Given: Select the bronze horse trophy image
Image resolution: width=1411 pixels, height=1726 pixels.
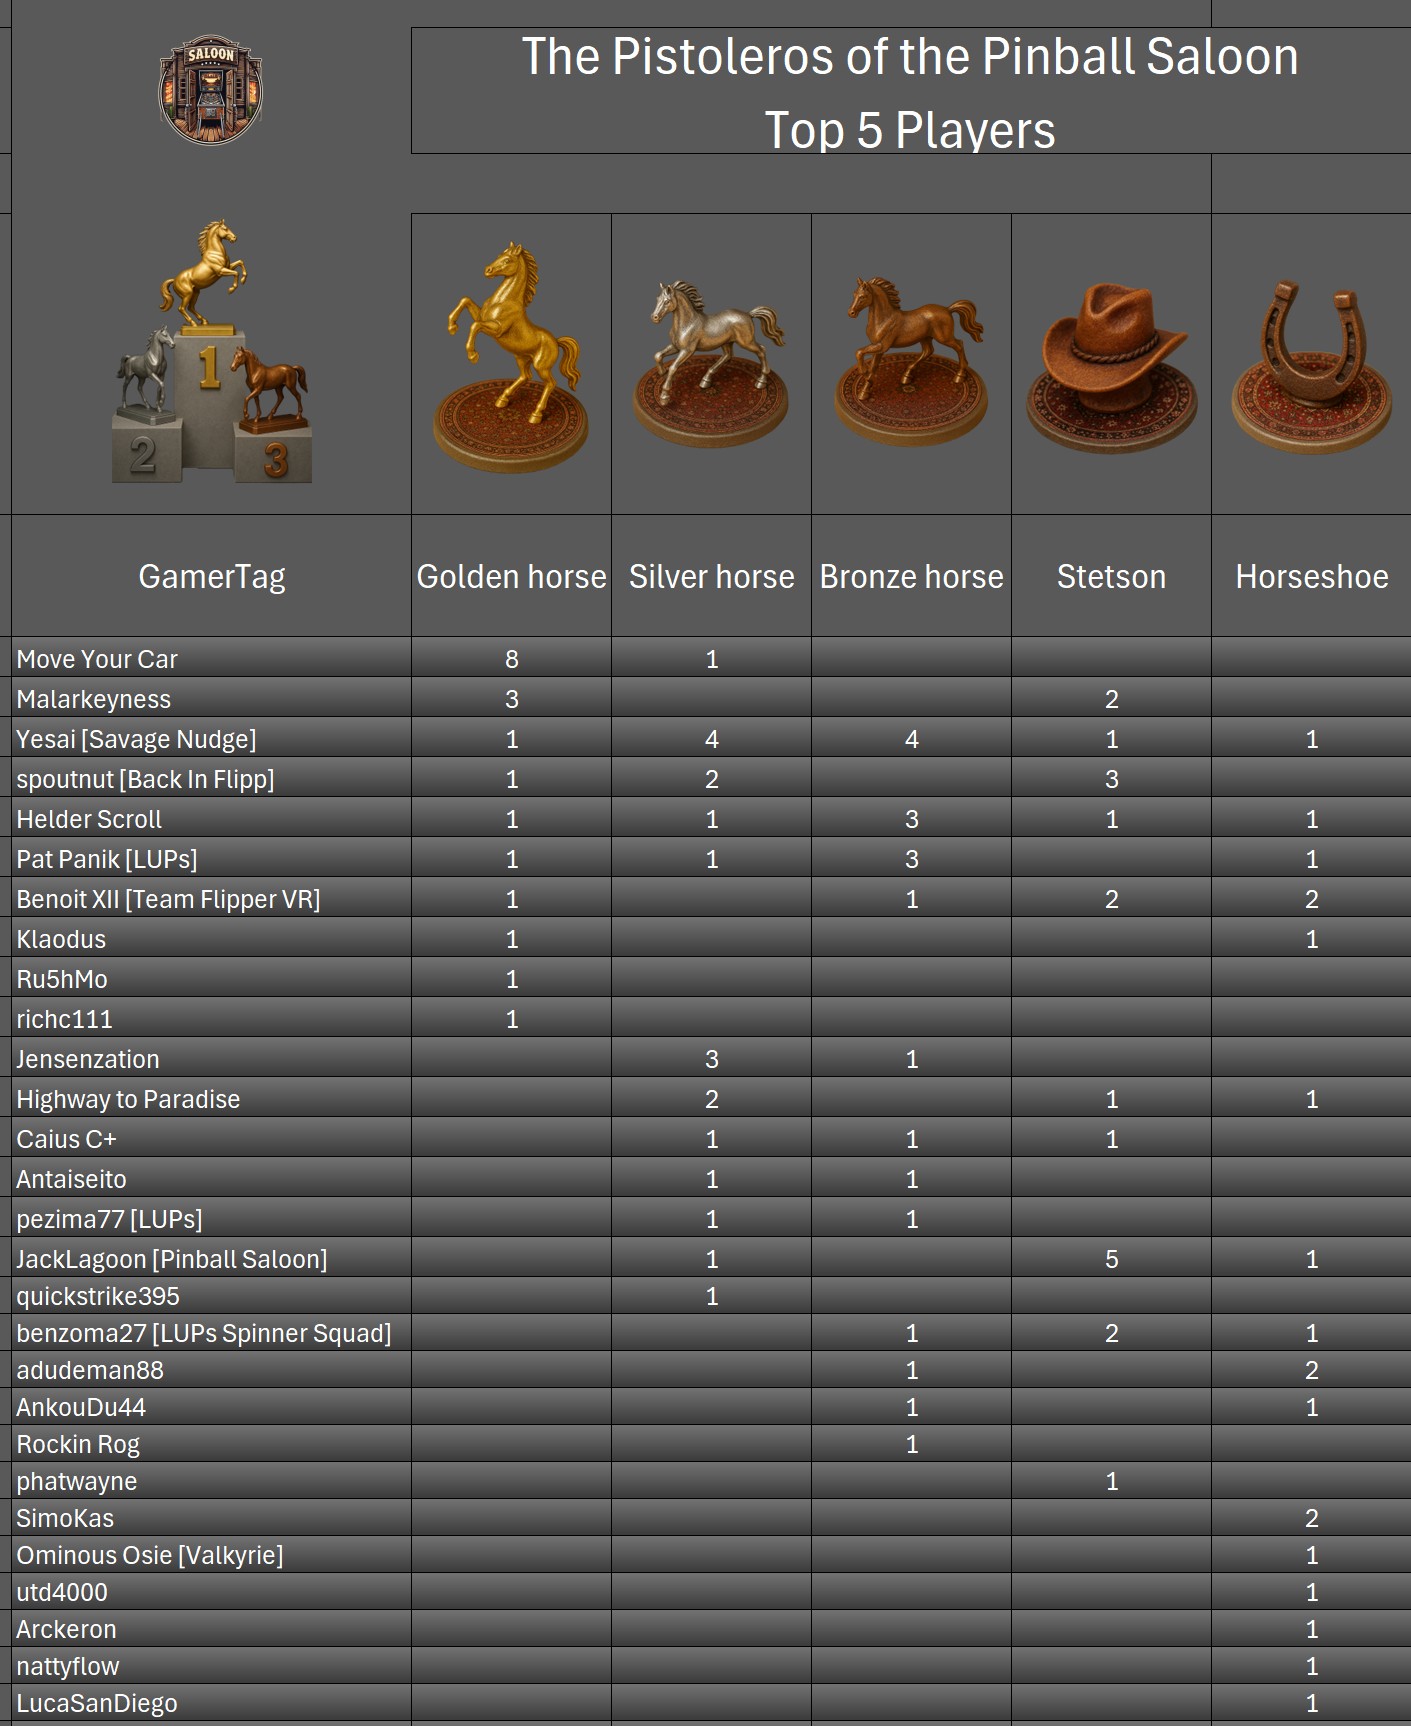Looking at the screenshot, I should (x=911, y=359).
